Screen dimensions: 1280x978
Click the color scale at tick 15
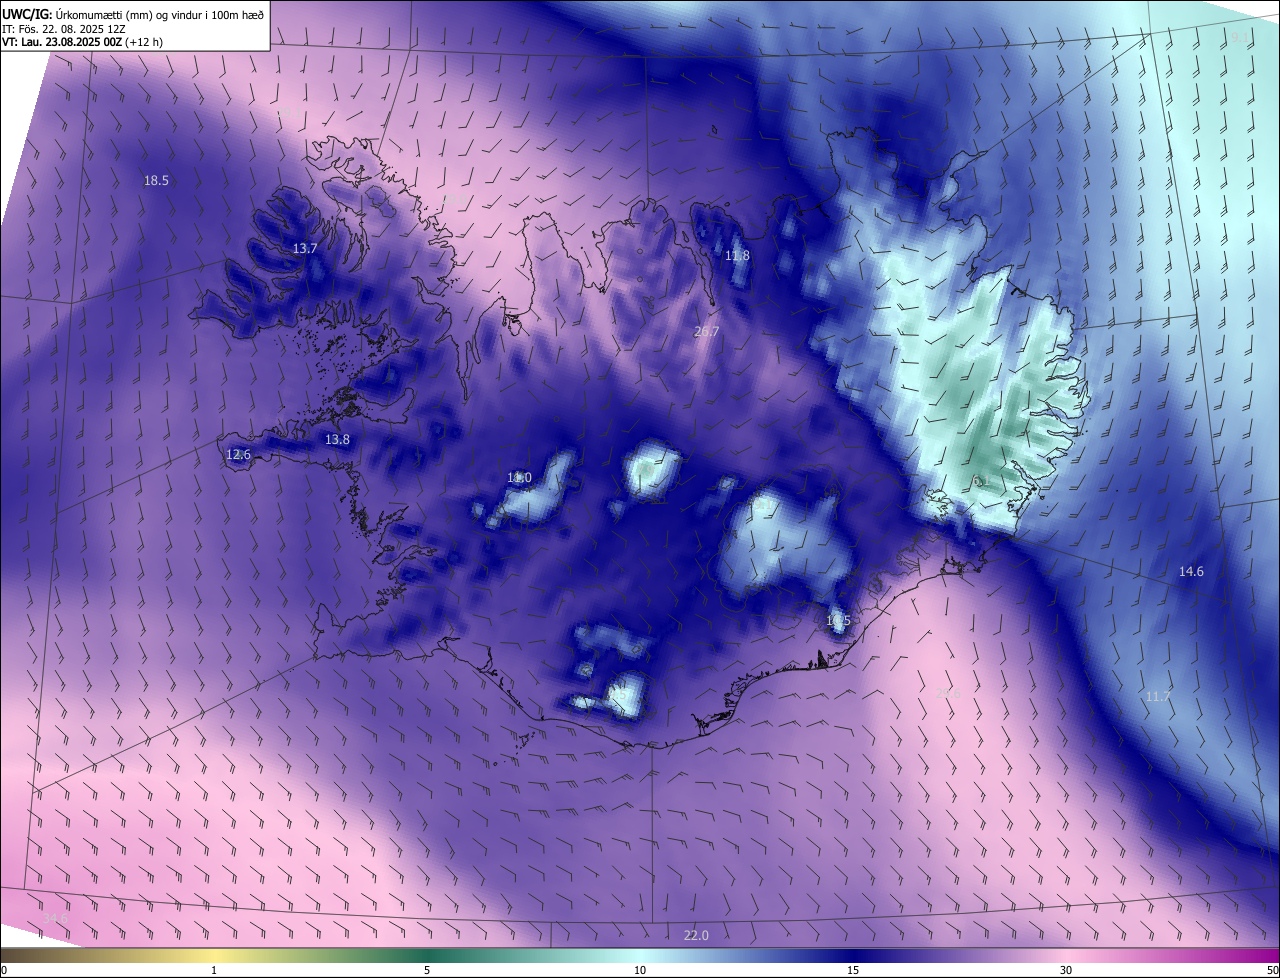pos(853,970)
